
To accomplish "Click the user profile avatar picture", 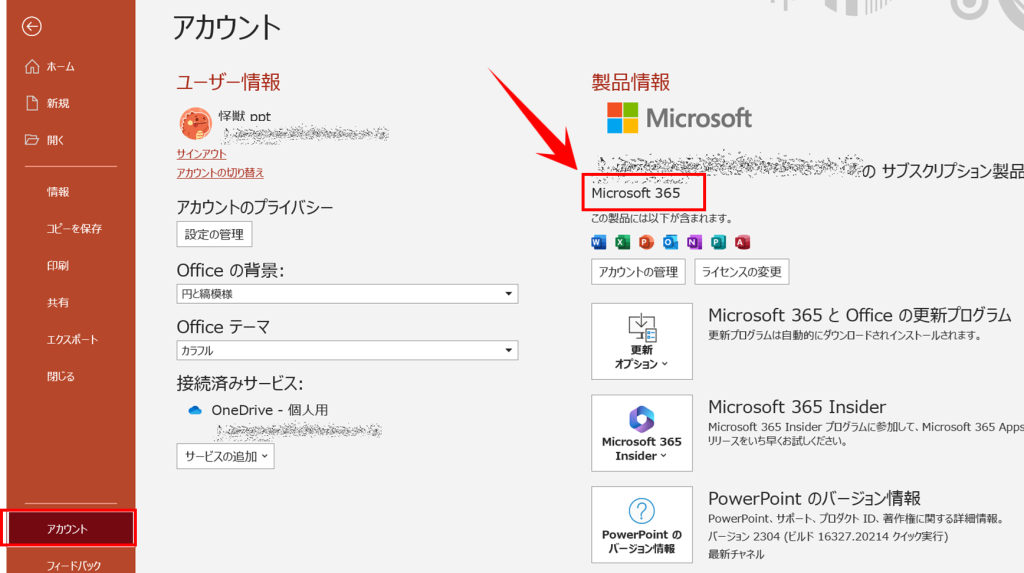I will (195, 123).
